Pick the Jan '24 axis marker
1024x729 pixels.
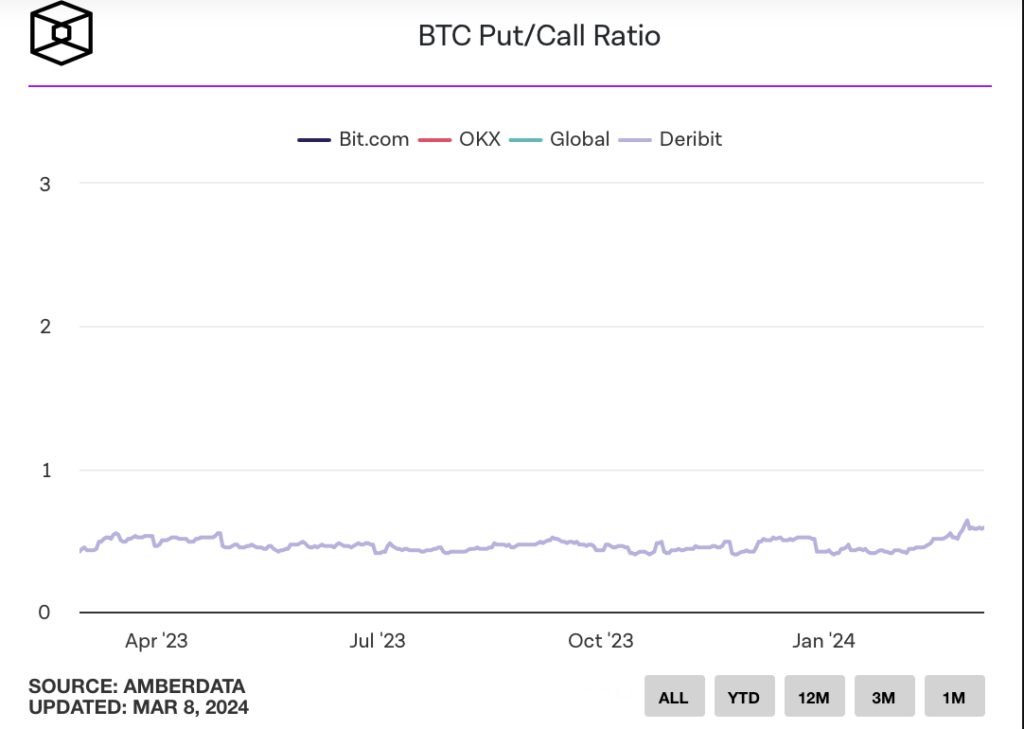[x=823, y=641]
